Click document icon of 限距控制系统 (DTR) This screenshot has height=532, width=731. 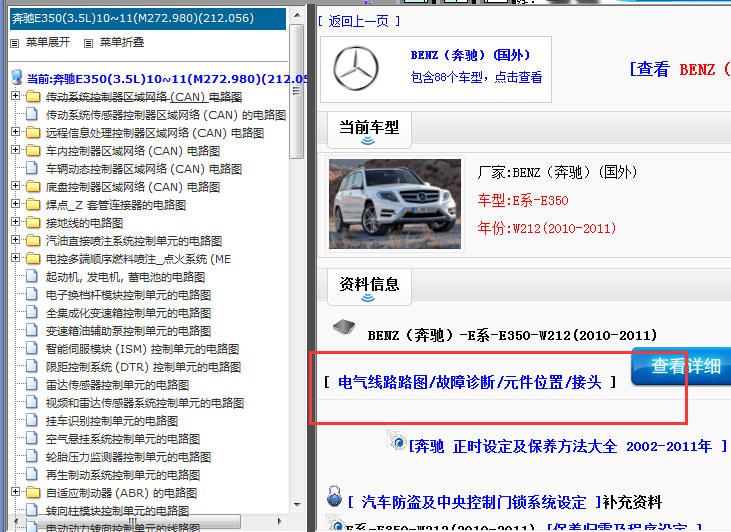[x=32, y=366]
